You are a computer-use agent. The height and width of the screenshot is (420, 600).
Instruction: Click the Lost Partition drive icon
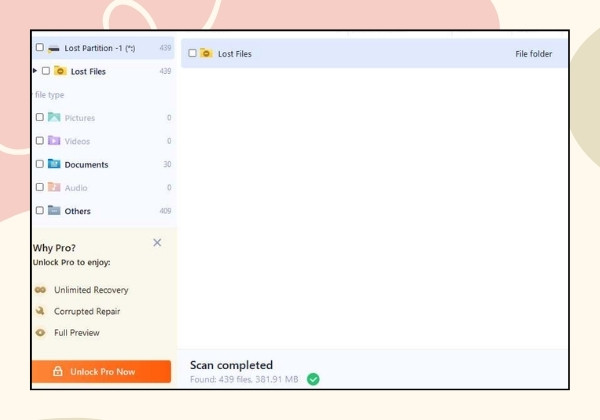click(54, 48)
